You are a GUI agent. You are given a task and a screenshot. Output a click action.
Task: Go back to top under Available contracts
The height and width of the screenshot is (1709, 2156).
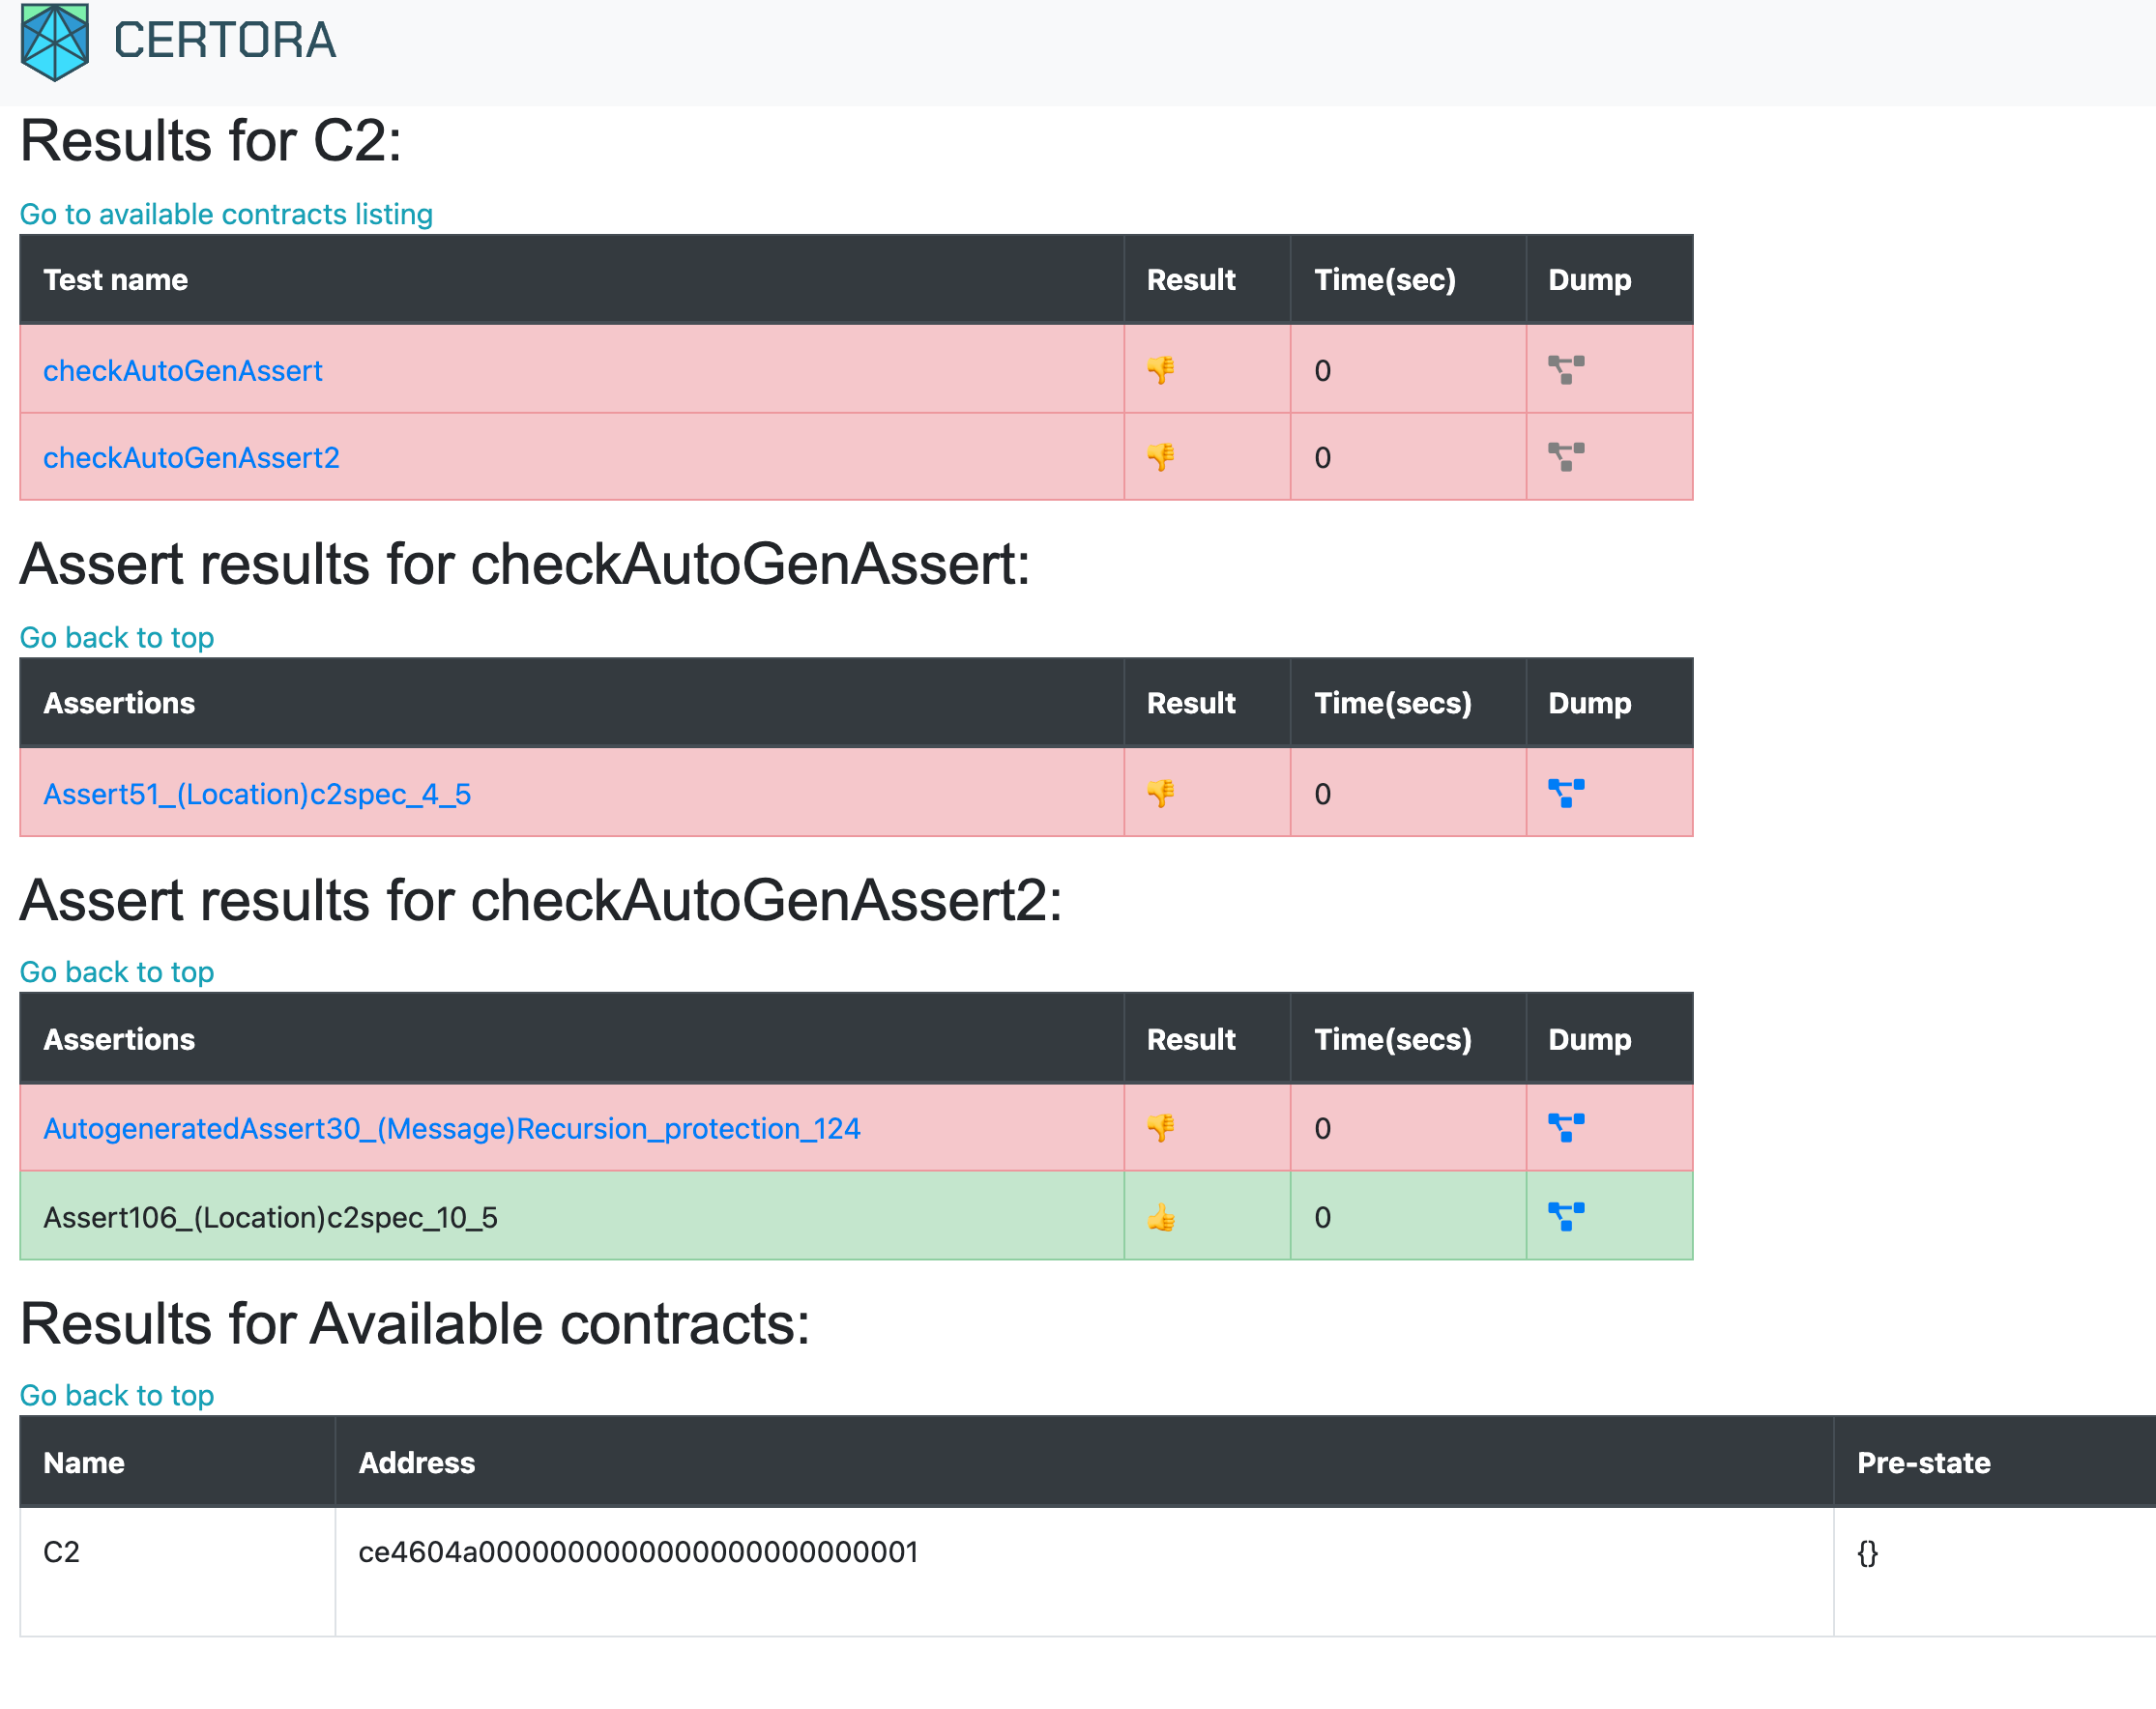click(117, 1395)
